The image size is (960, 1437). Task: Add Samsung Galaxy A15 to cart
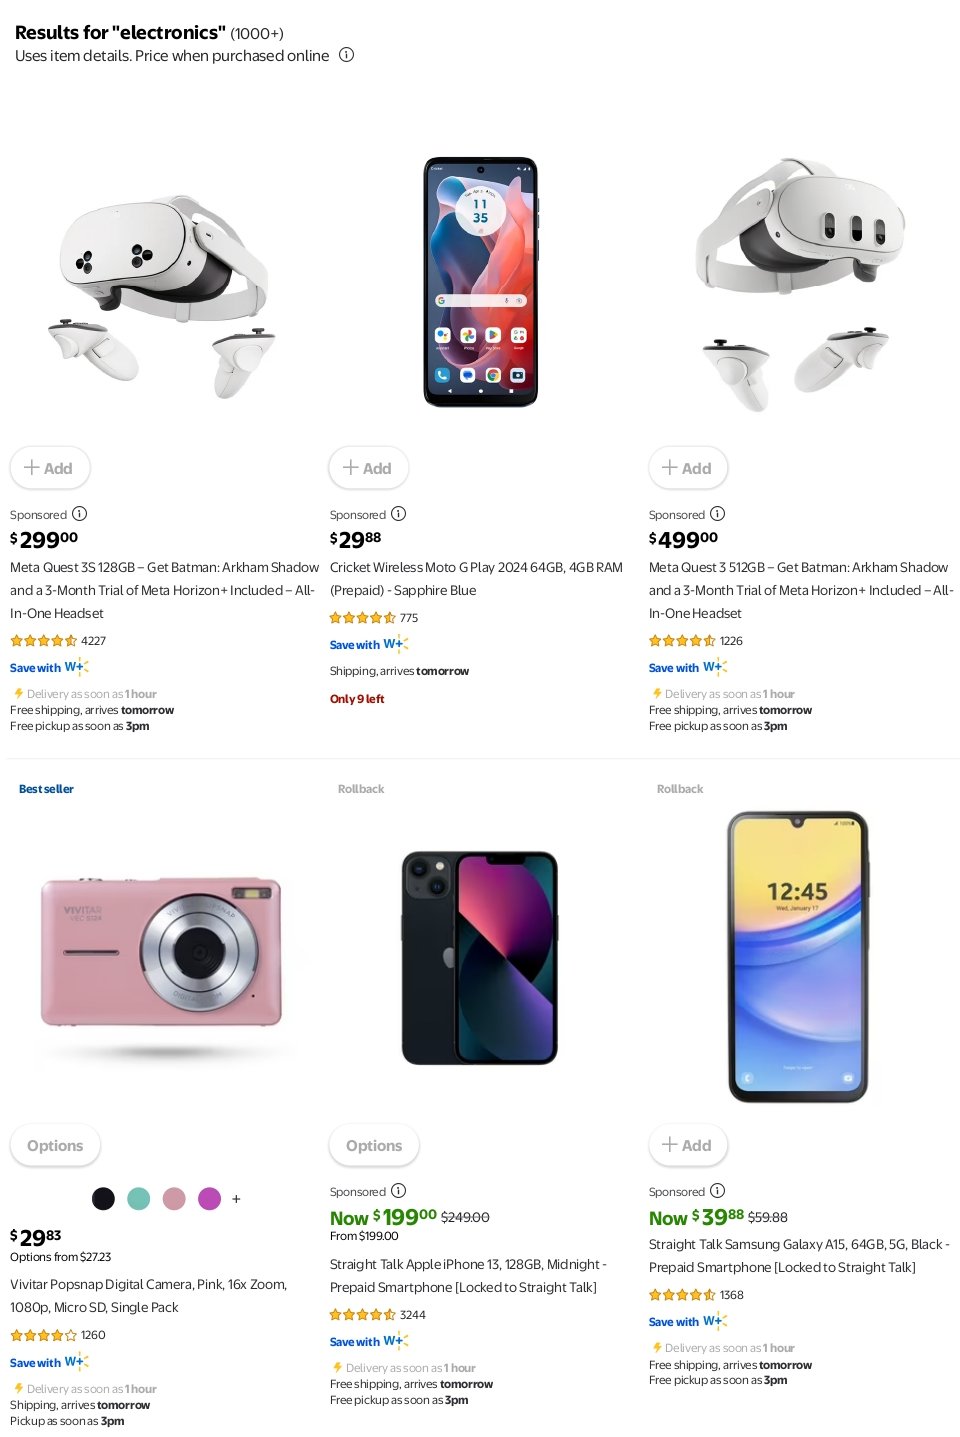click(x=688, y=1145)
